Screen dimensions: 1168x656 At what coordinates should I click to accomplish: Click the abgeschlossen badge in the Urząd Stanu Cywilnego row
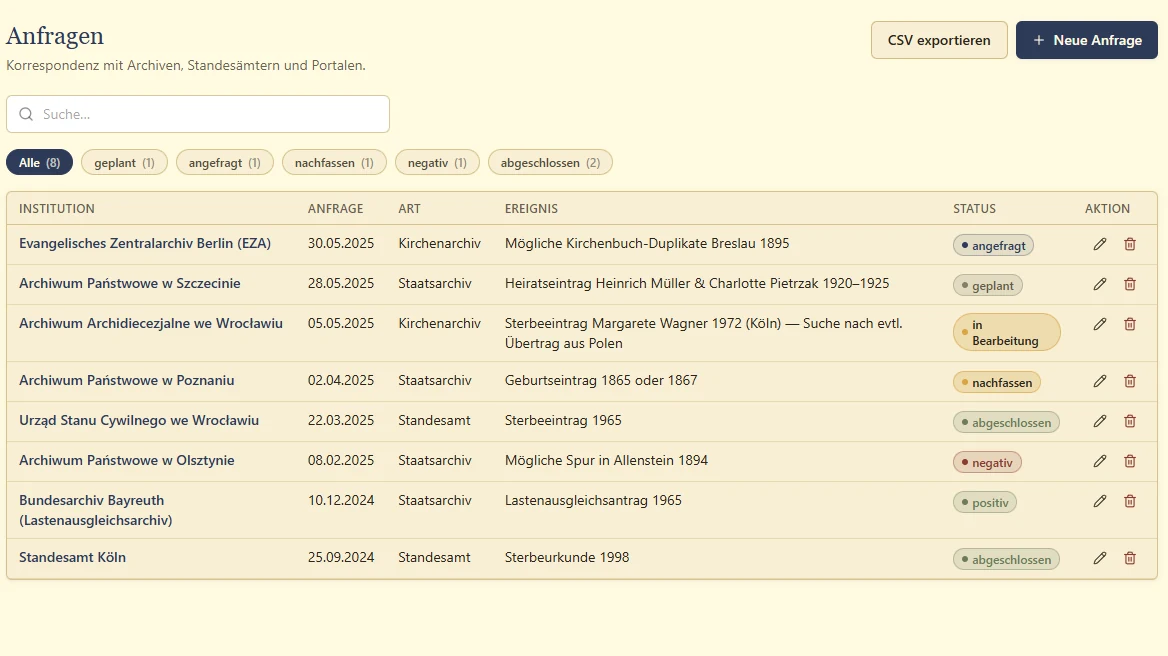(1006, 423)
